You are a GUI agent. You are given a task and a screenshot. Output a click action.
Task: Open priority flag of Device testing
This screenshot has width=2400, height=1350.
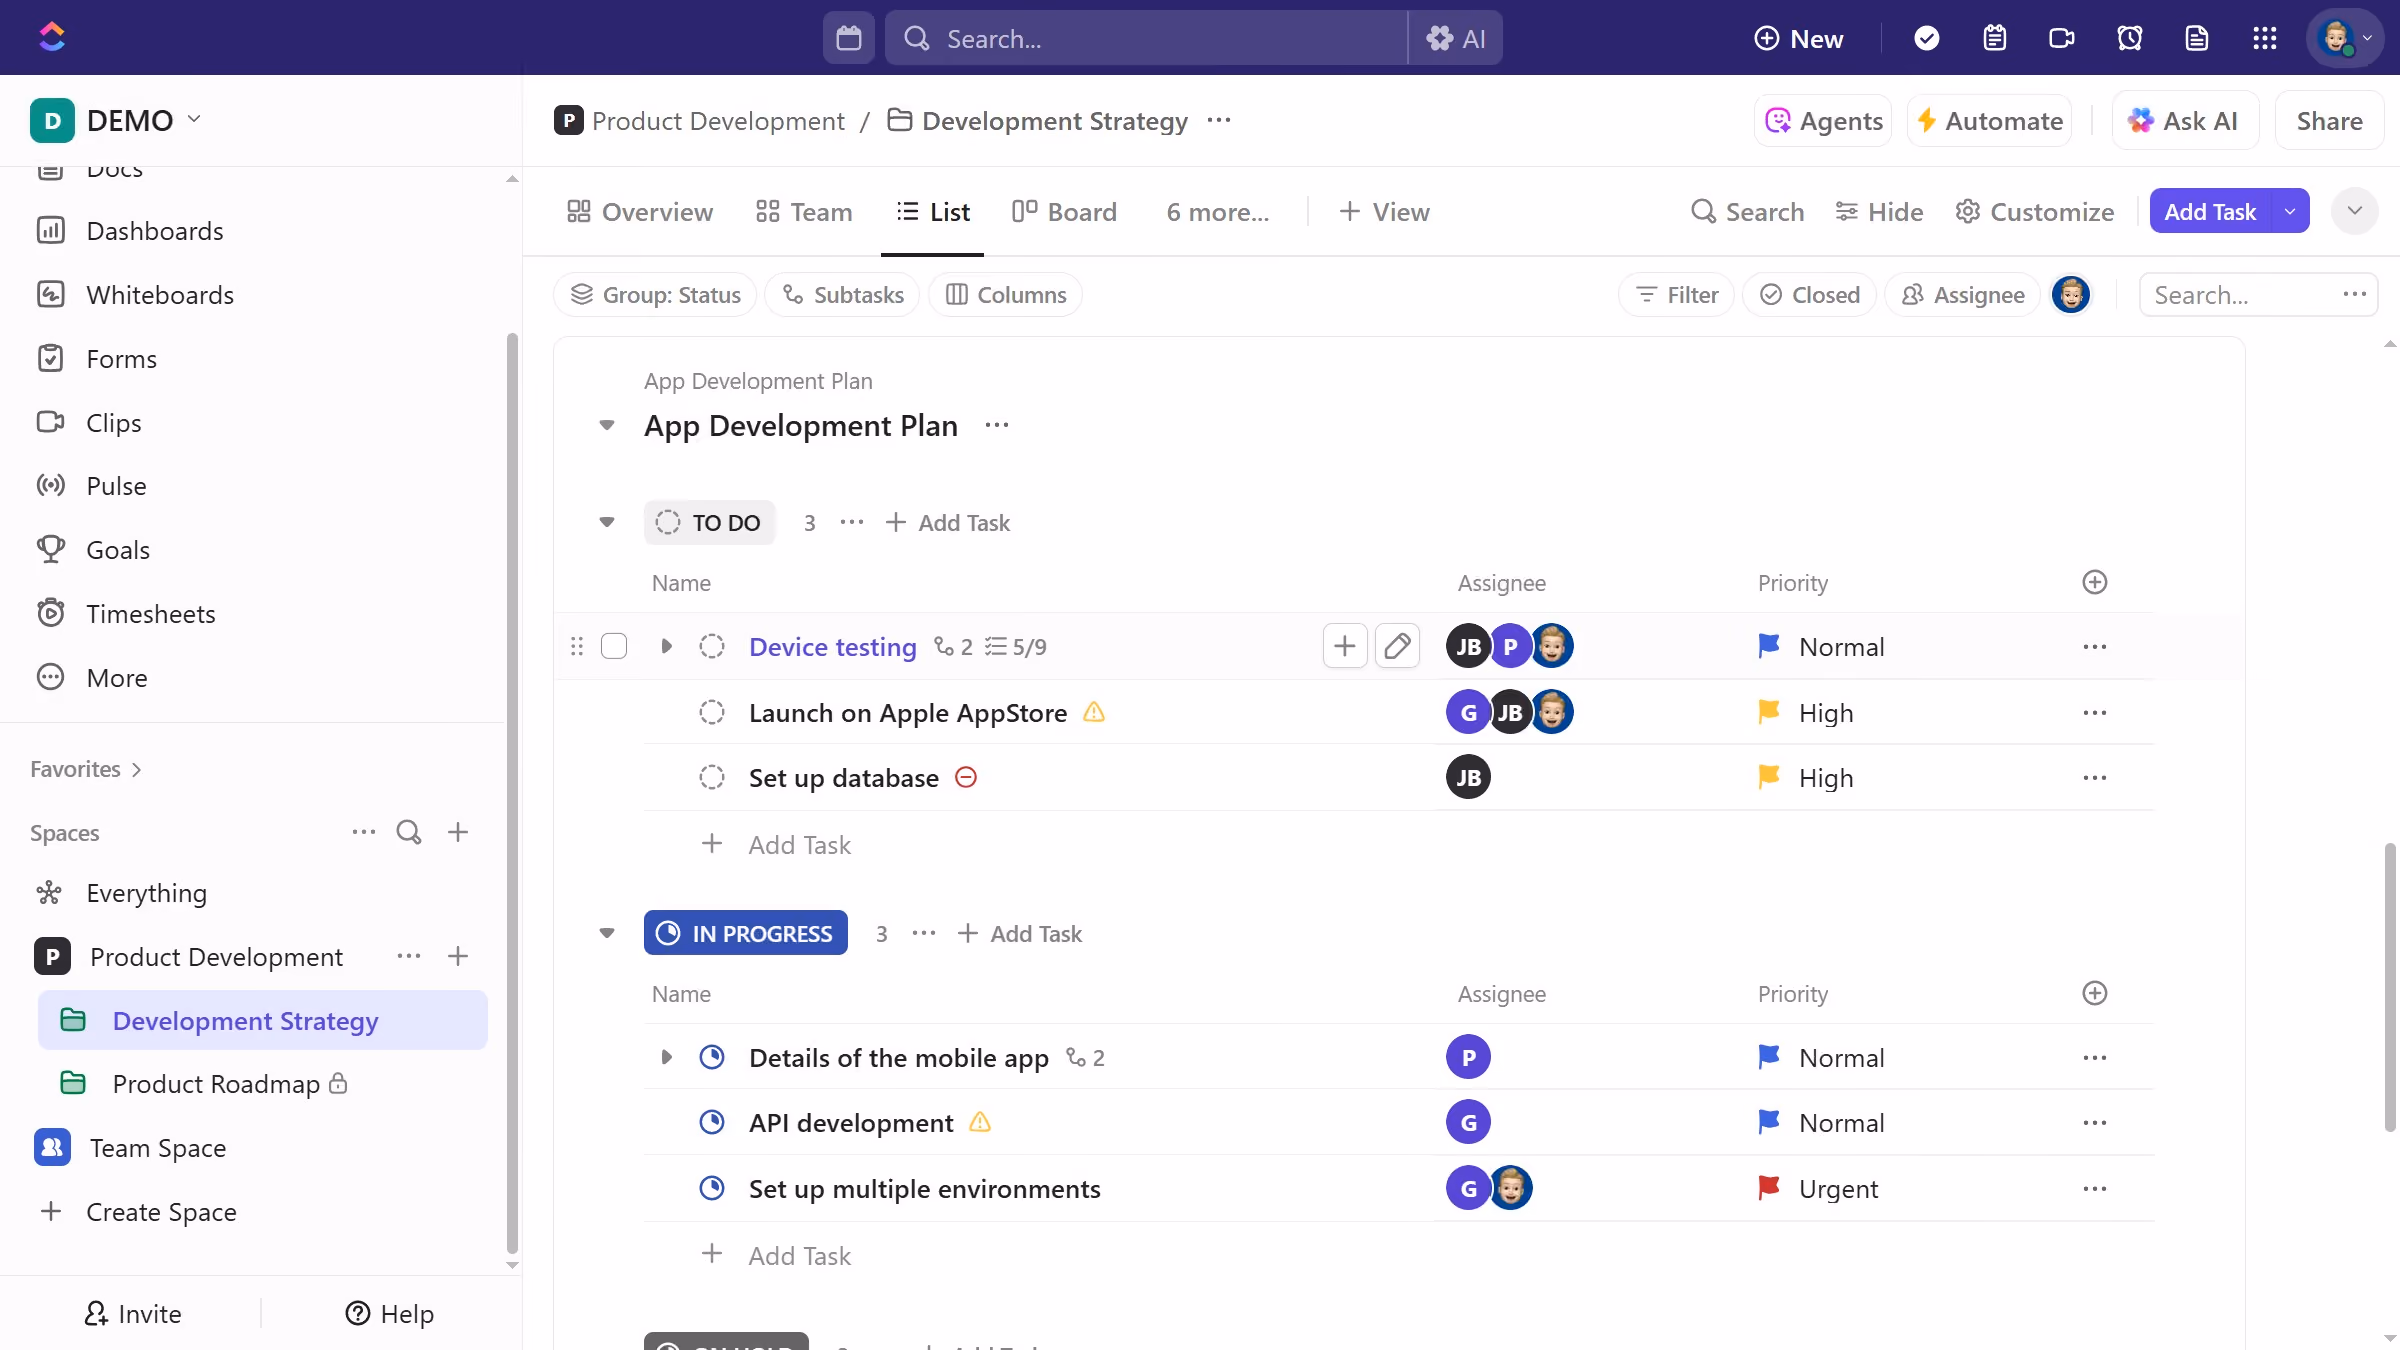1768,646
